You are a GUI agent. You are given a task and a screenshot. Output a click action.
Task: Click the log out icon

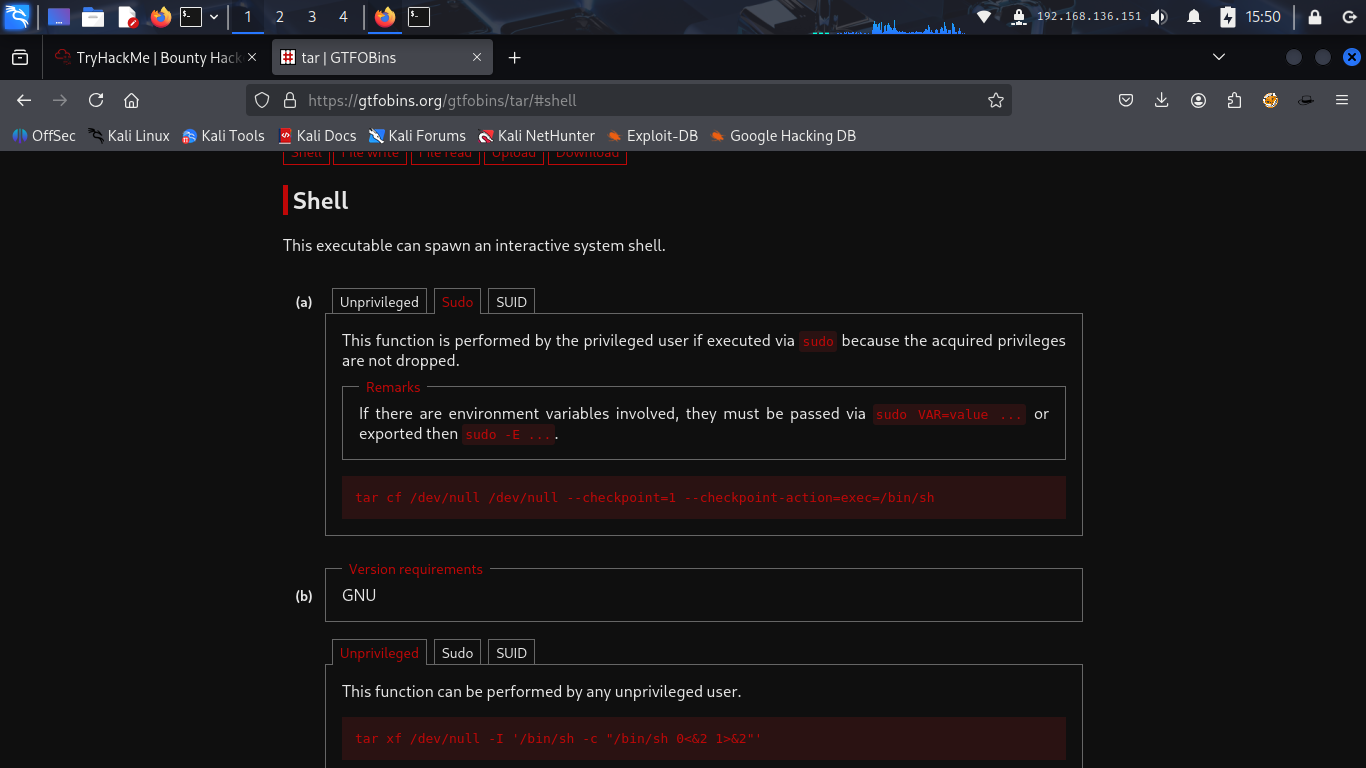1347,17
